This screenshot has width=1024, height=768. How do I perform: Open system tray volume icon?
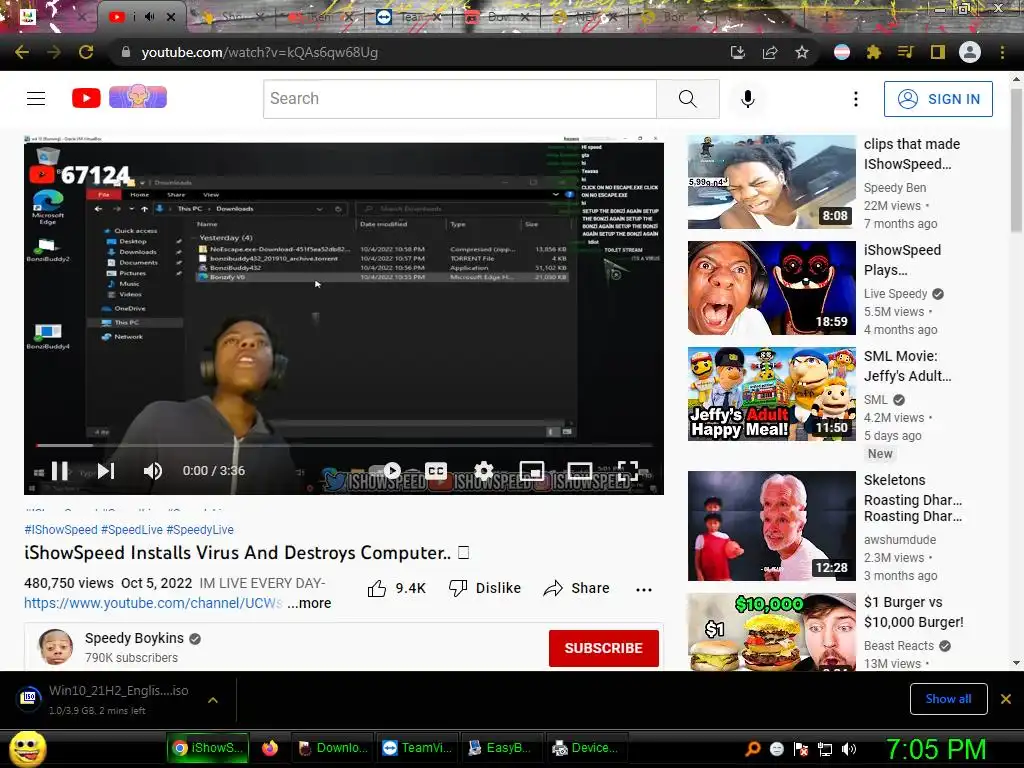(849, 749)
